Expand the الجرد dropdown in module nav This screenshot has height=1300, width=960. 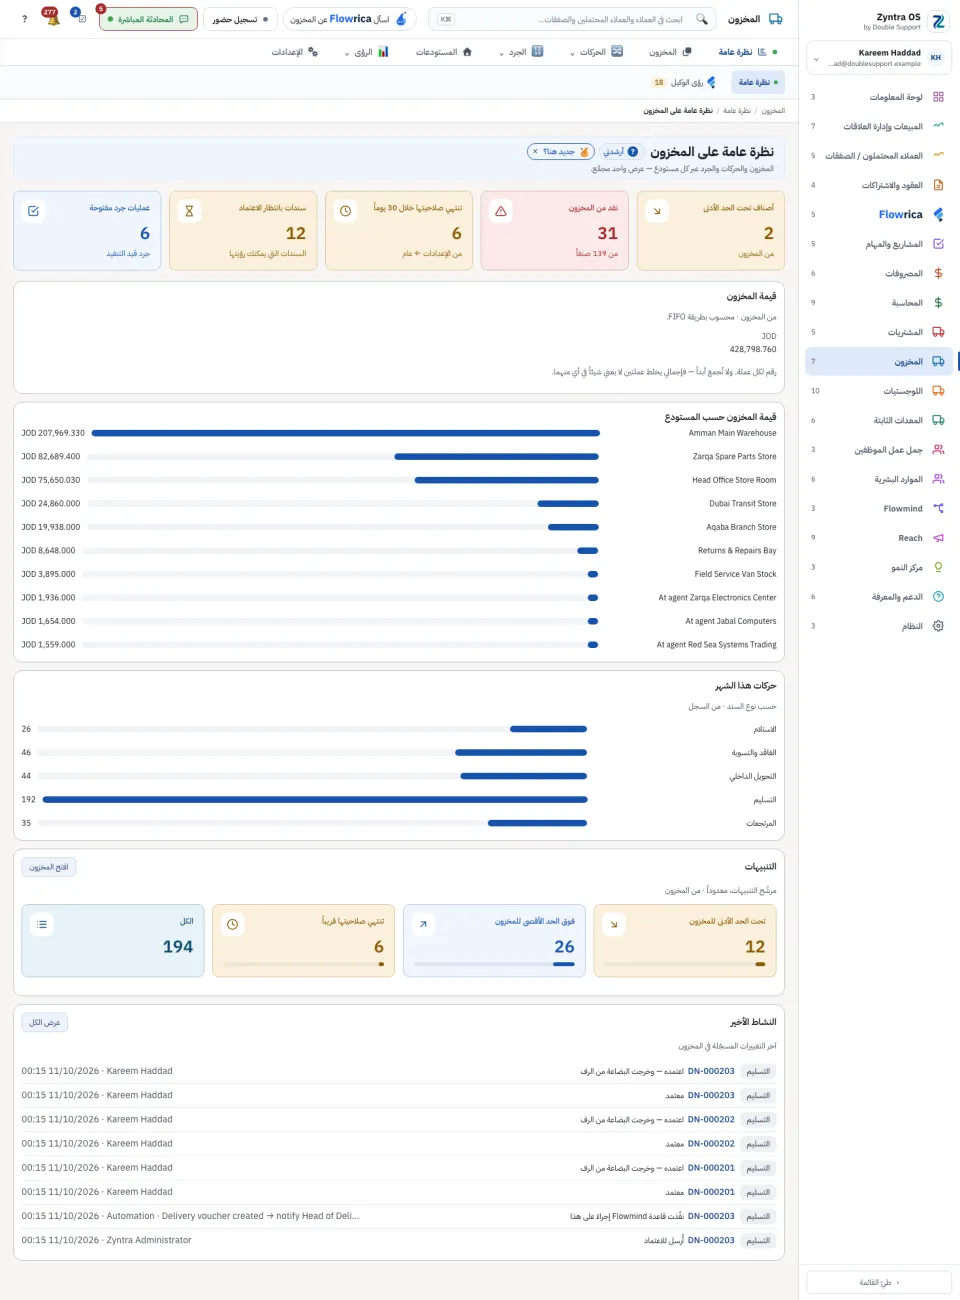point(521,52)
